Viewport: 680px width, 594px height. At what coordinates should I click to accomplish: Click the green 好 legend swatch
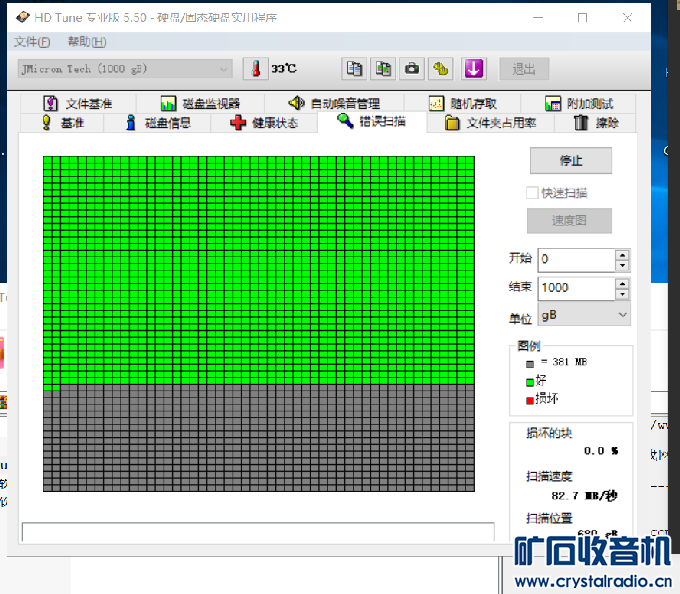click(530, 382)
